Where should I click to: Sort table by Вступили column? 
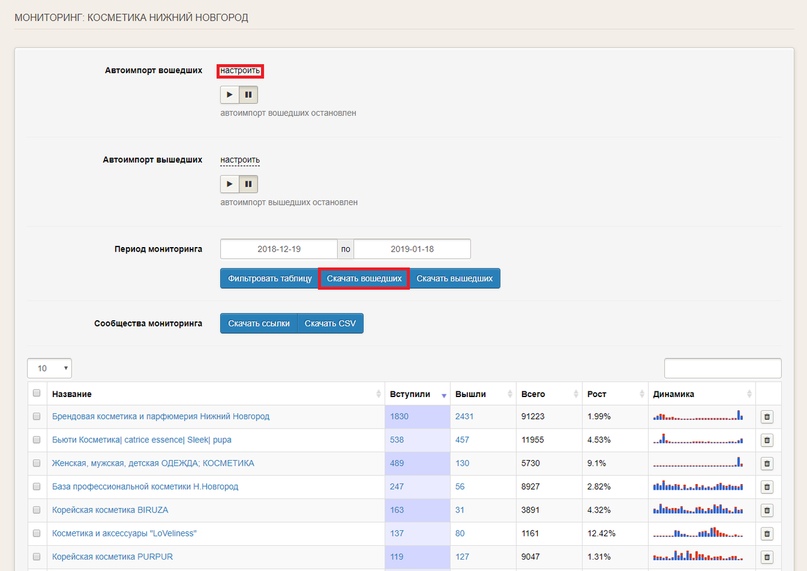pyautogui.click(x=416, y=394)
